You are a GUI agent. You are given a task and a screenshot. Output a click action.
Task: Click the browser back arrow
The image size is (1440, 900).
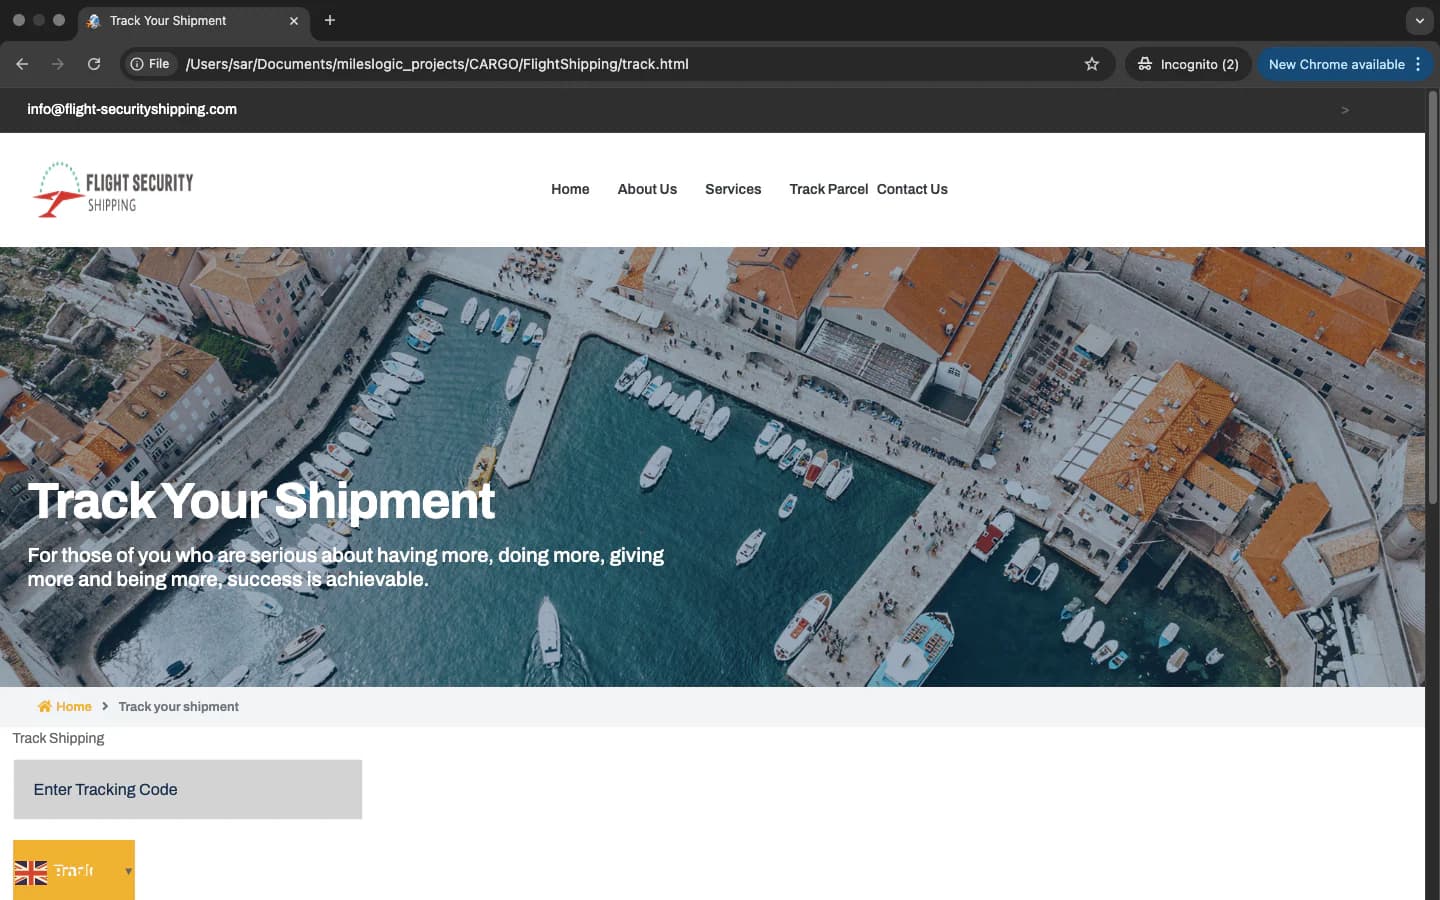click(x=22, y=64)
